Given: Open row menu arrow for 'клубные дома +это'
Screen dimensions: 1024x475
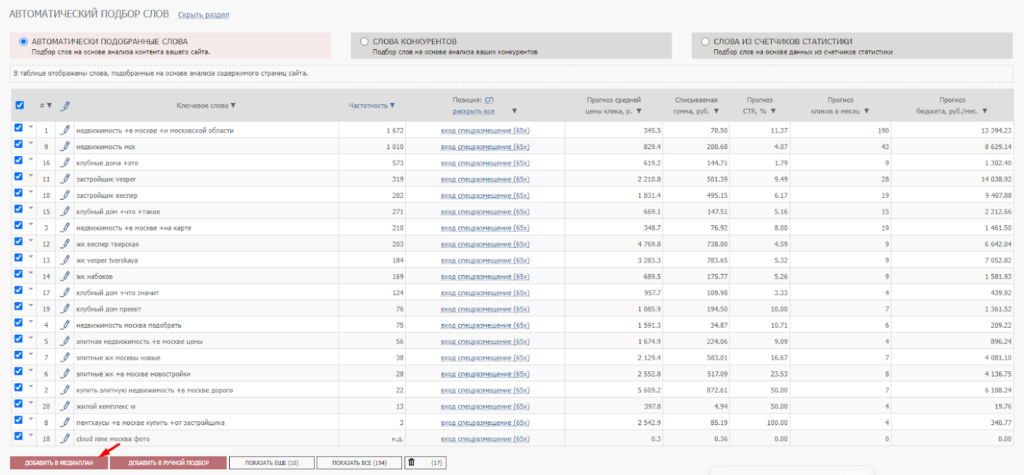Looking at the screenshot, I should tap(30, 160).
